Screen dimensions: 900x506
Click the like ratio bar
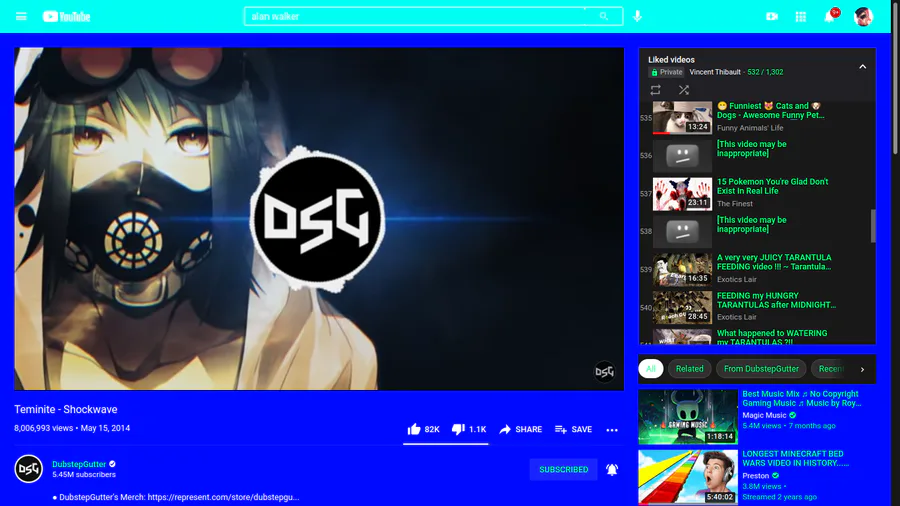445,443
